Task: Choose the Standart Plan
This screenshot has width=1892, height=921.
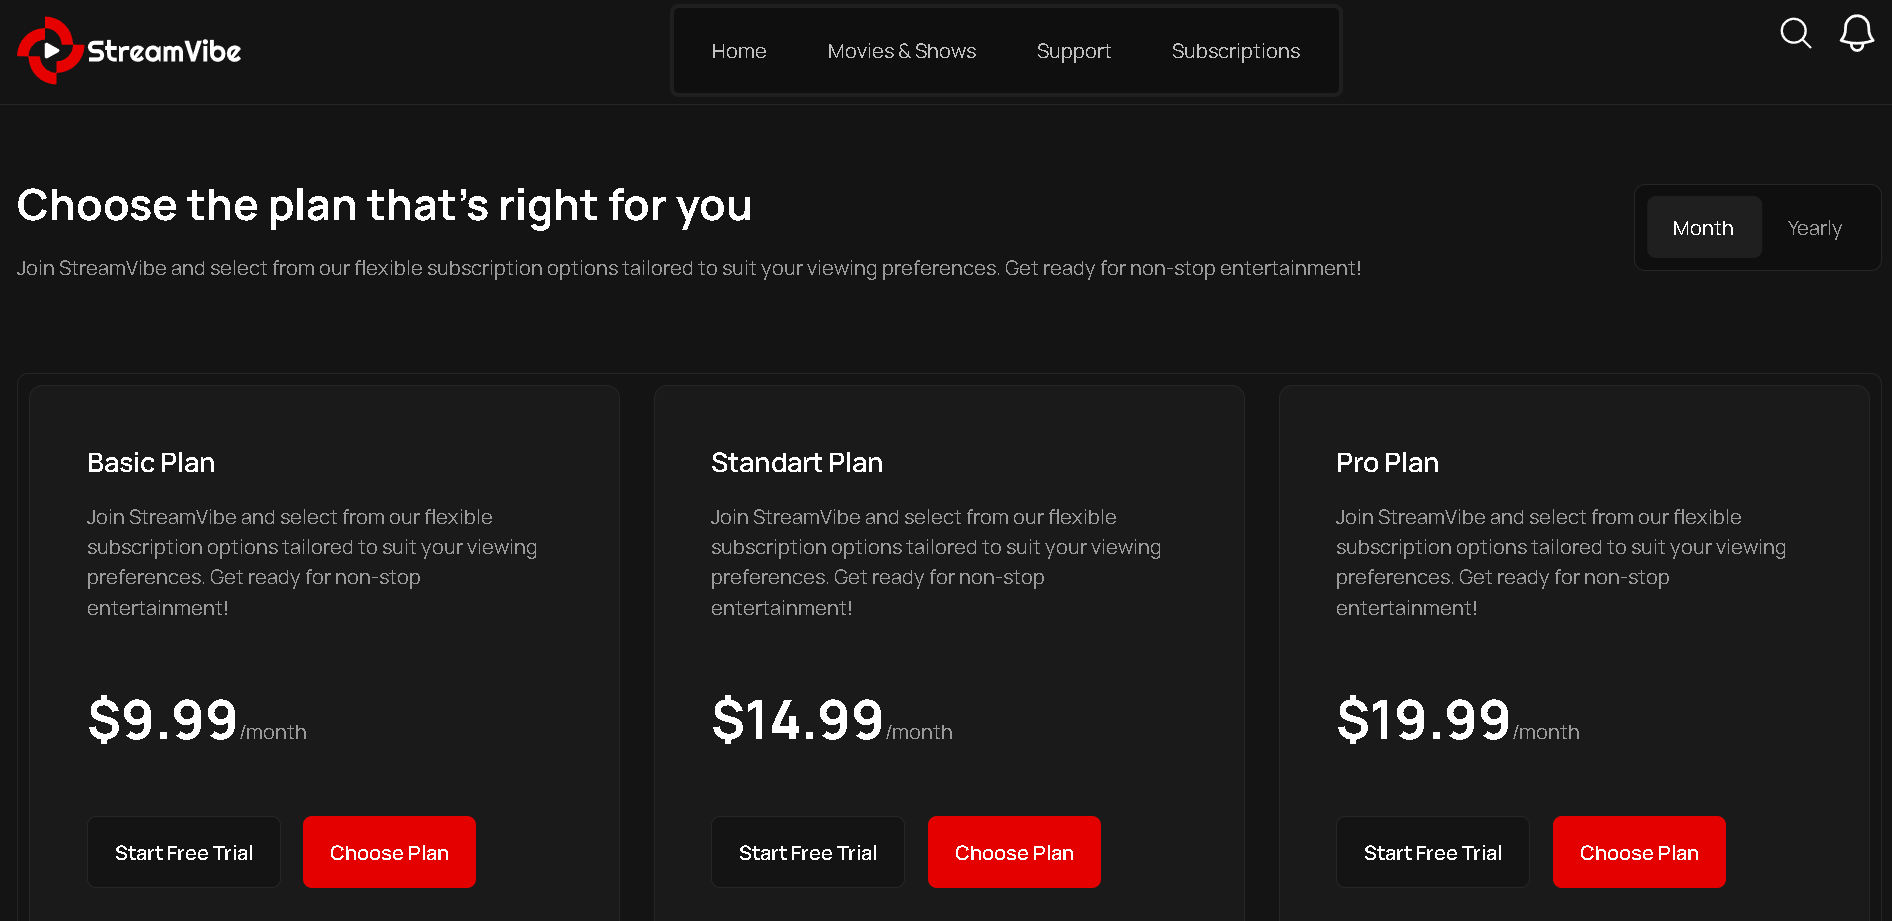Action: [1014, 852]
